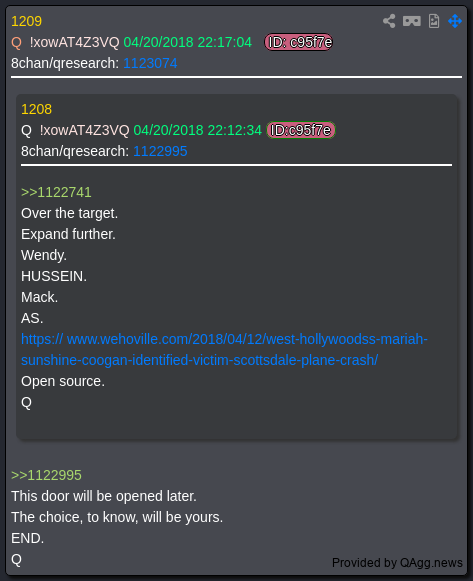
Task: Click the VR goggles icon
Action: 412,21
